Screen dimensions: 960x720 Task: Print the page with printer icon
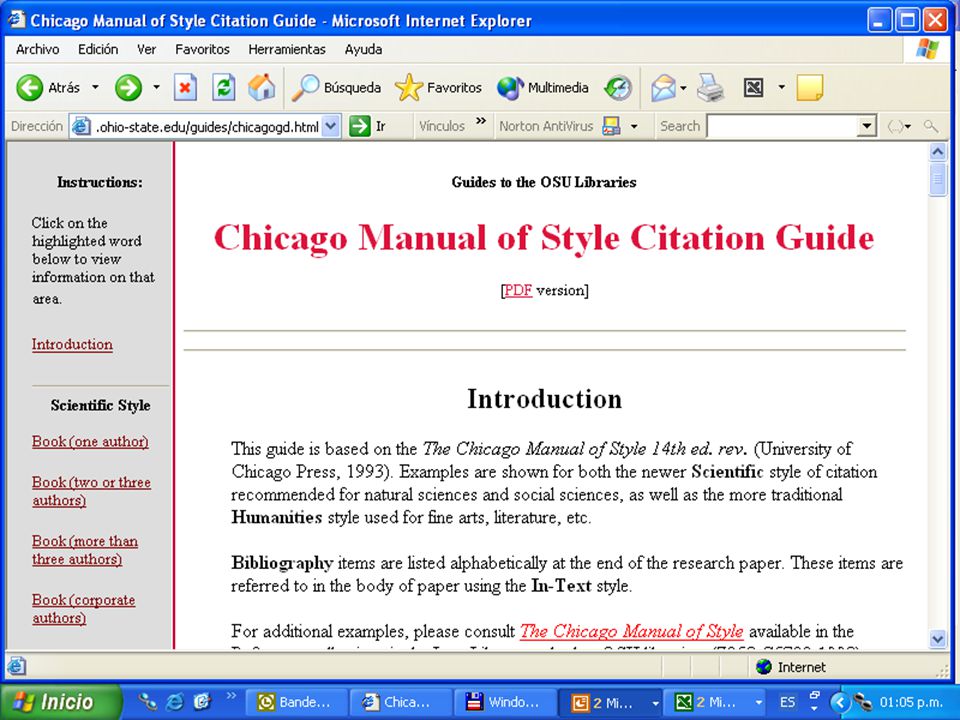pyautogui.click(x=711, y=88)
